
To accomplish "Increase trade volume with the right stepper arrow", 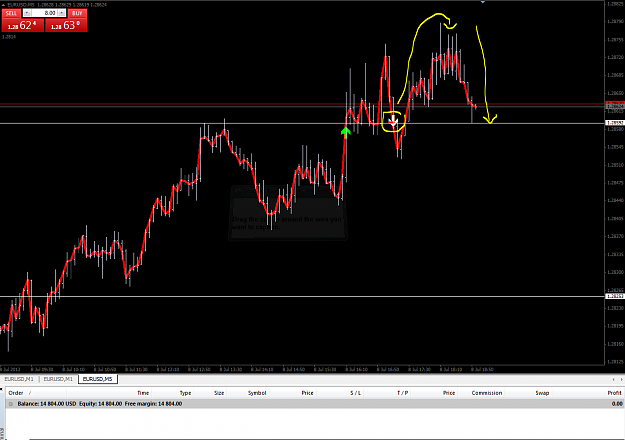I will click(61, 13).
